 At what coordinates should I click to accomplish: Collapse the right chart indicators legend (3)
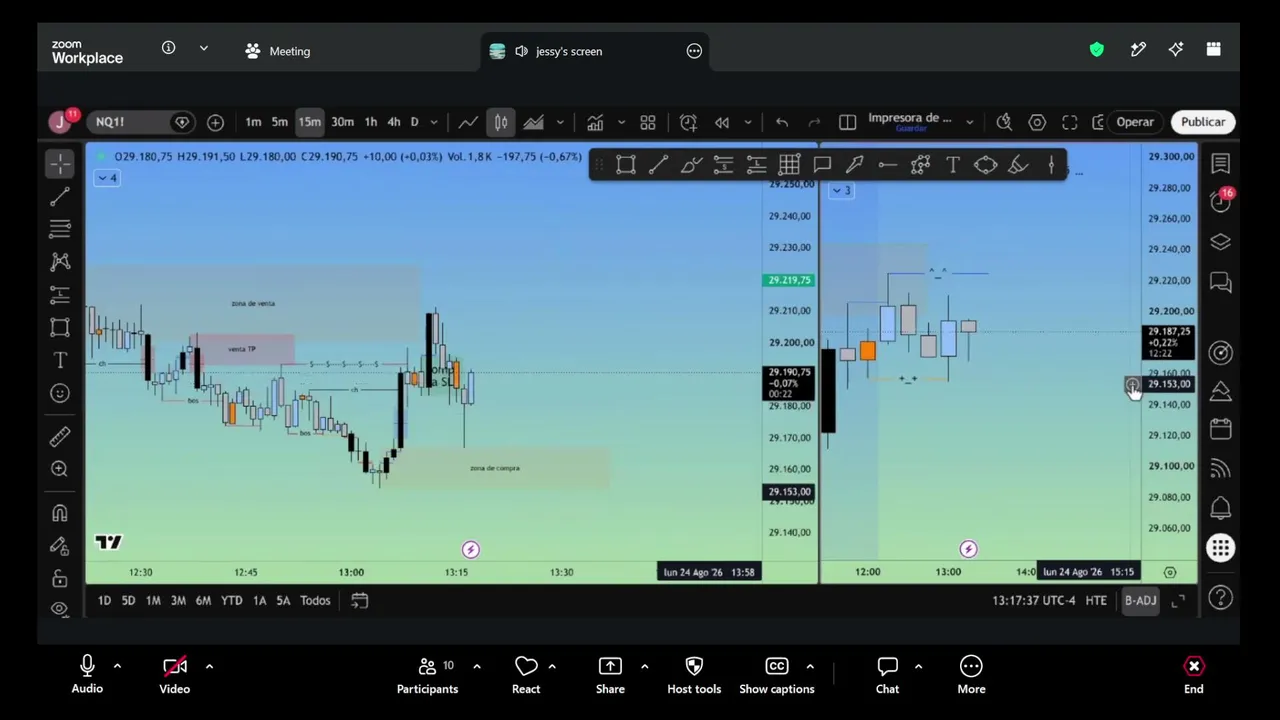(x=842, y=190)
